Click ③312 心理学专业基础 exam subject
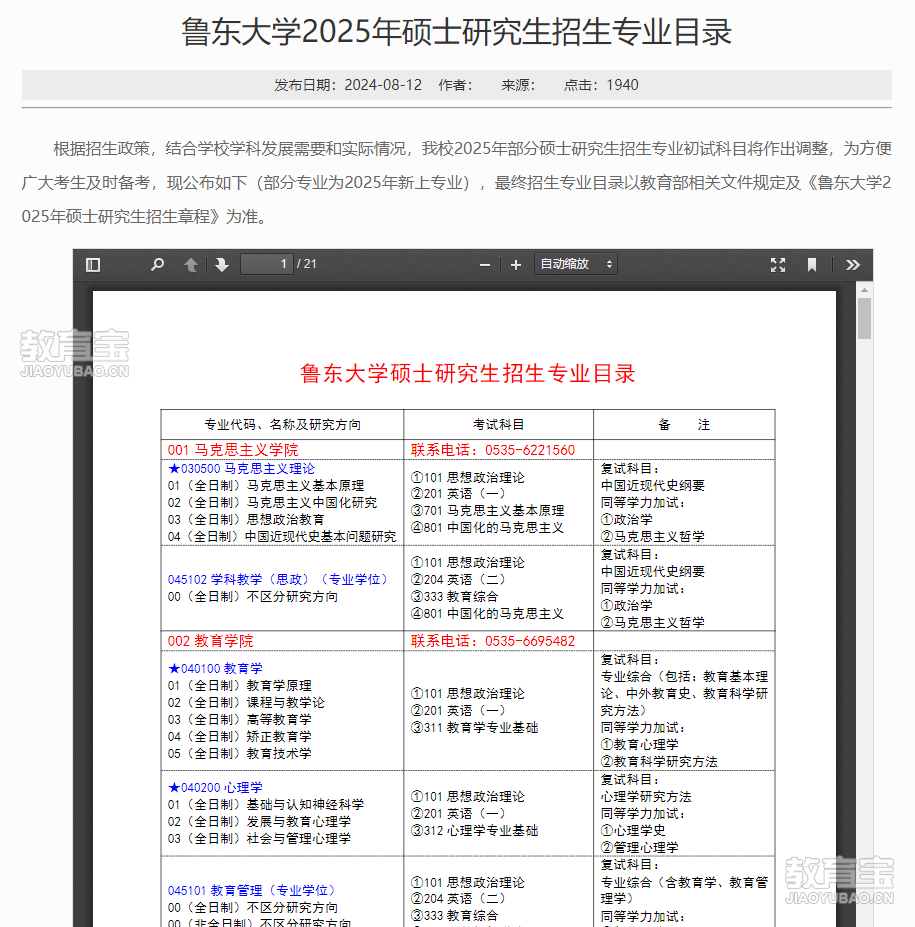Viewport: 915px width, 927px height. point(475,830)
